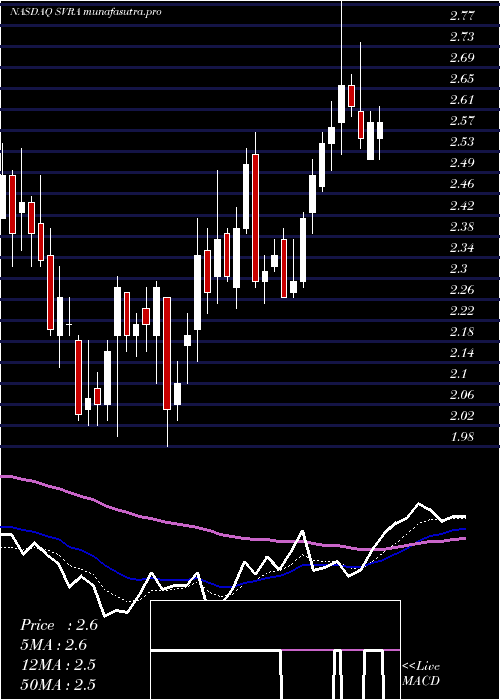Screen dimensions: 500x700
Task: Click the 2.22 price axis label
Action: coord(462,311)
